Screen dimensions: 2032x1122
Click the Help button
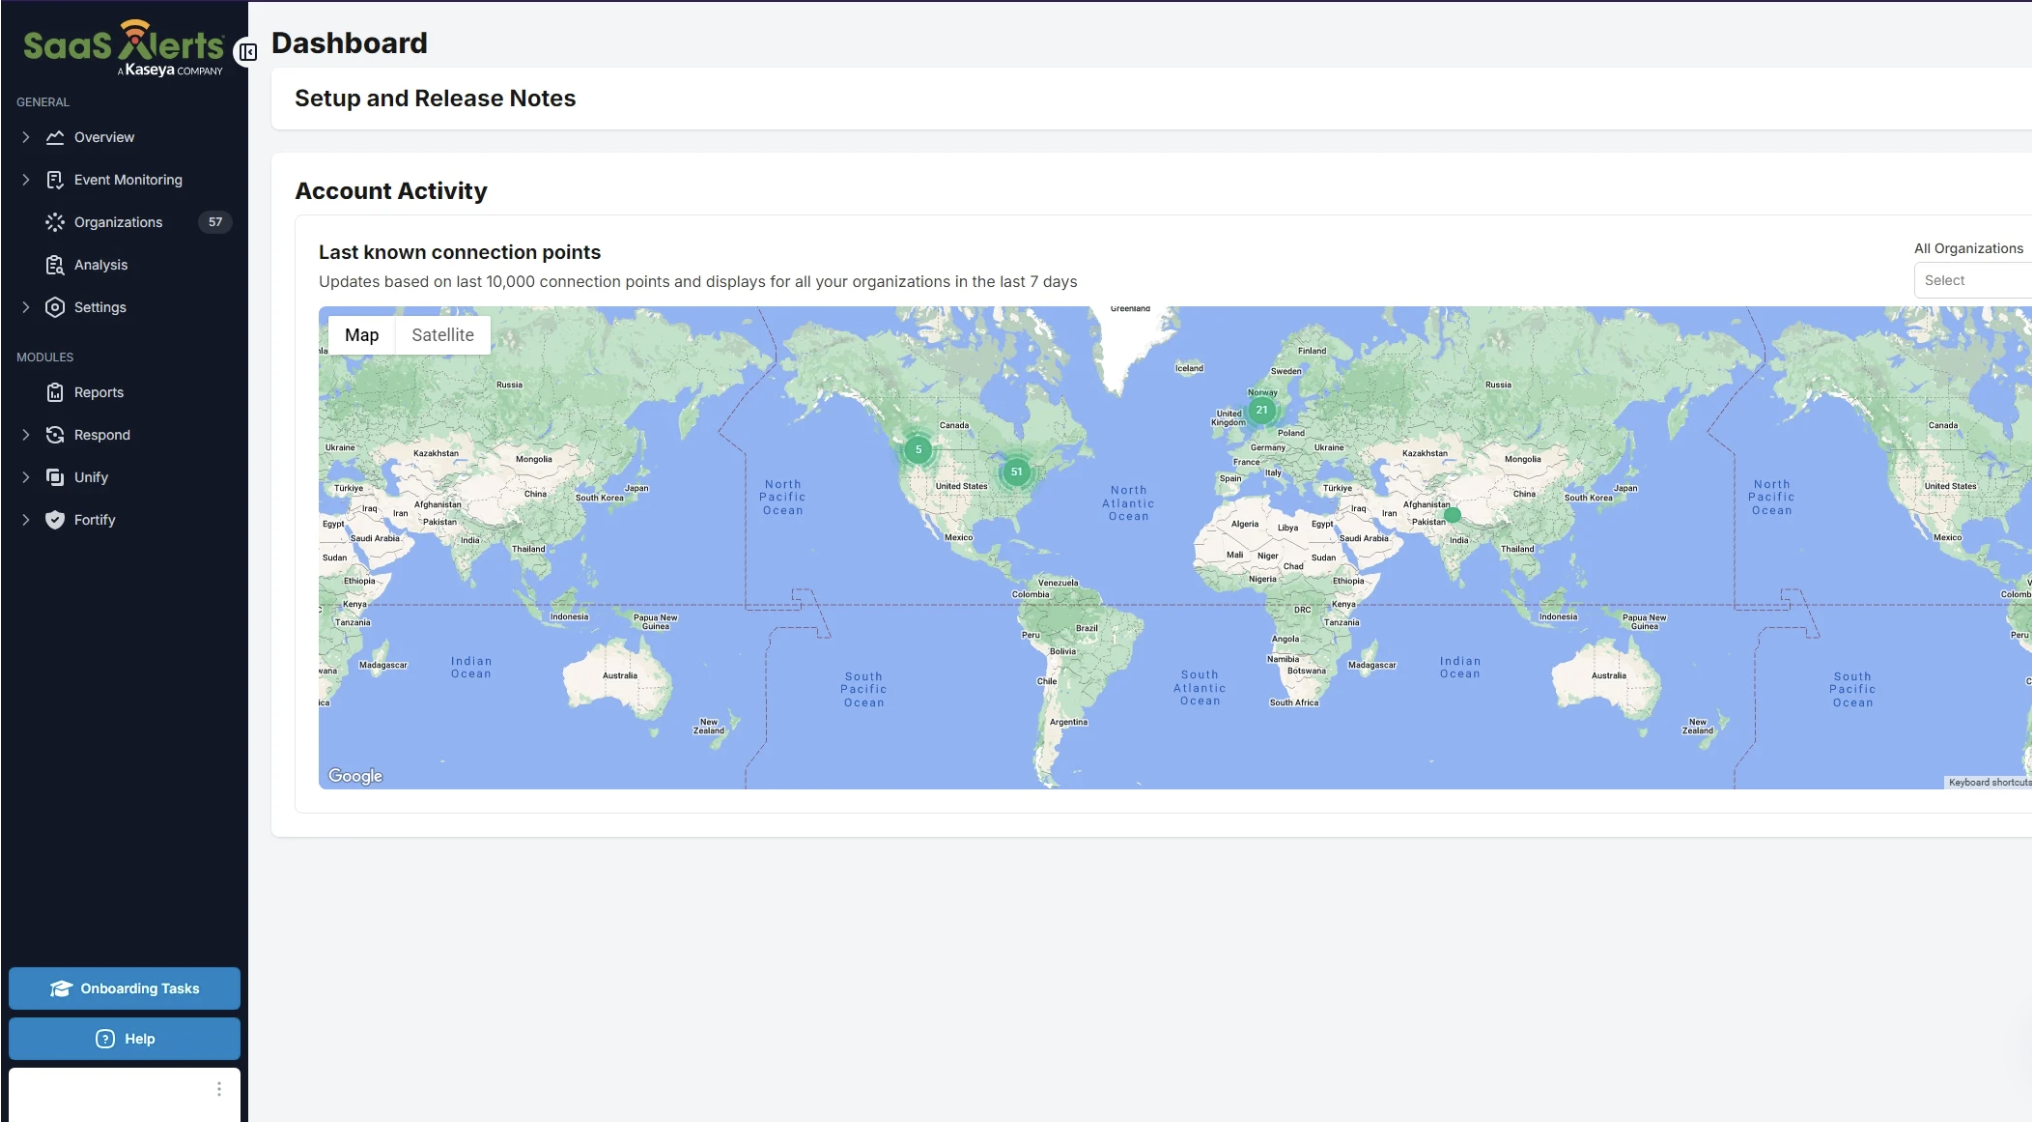pos(124,1039)
